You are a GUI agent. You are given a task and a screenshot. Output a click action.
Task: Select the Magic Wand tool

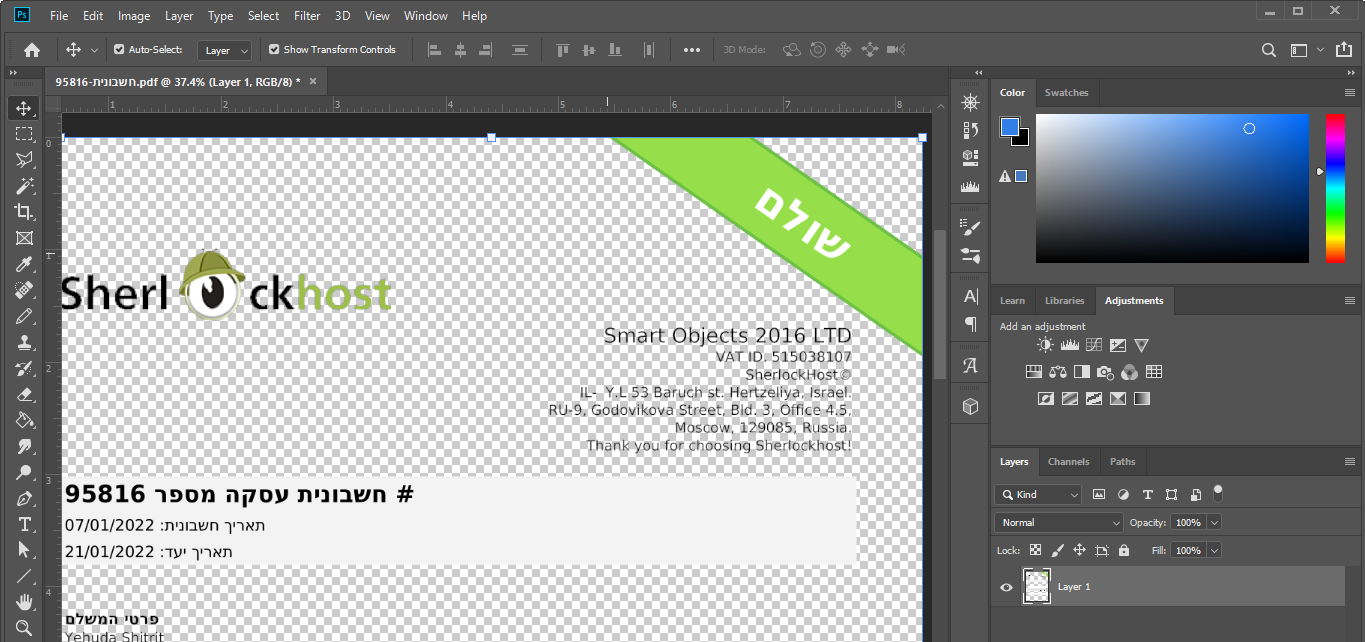point(24,186)
